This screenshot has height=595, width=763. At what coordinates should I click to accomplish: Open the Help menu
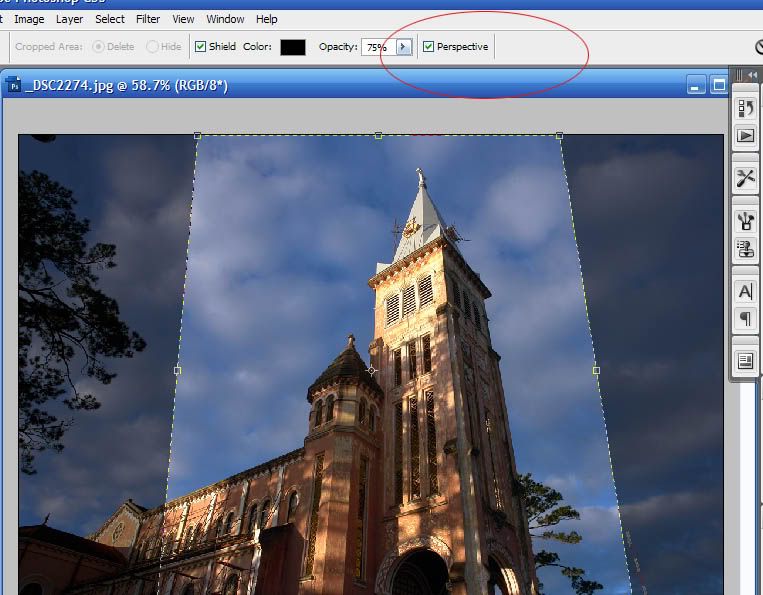(x=267, y=19)
